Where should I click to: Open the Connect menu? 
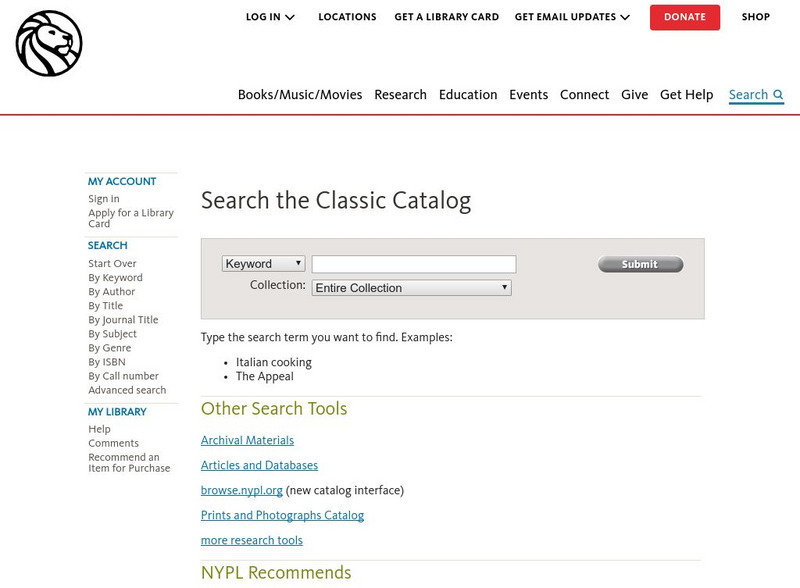point(585,95)
